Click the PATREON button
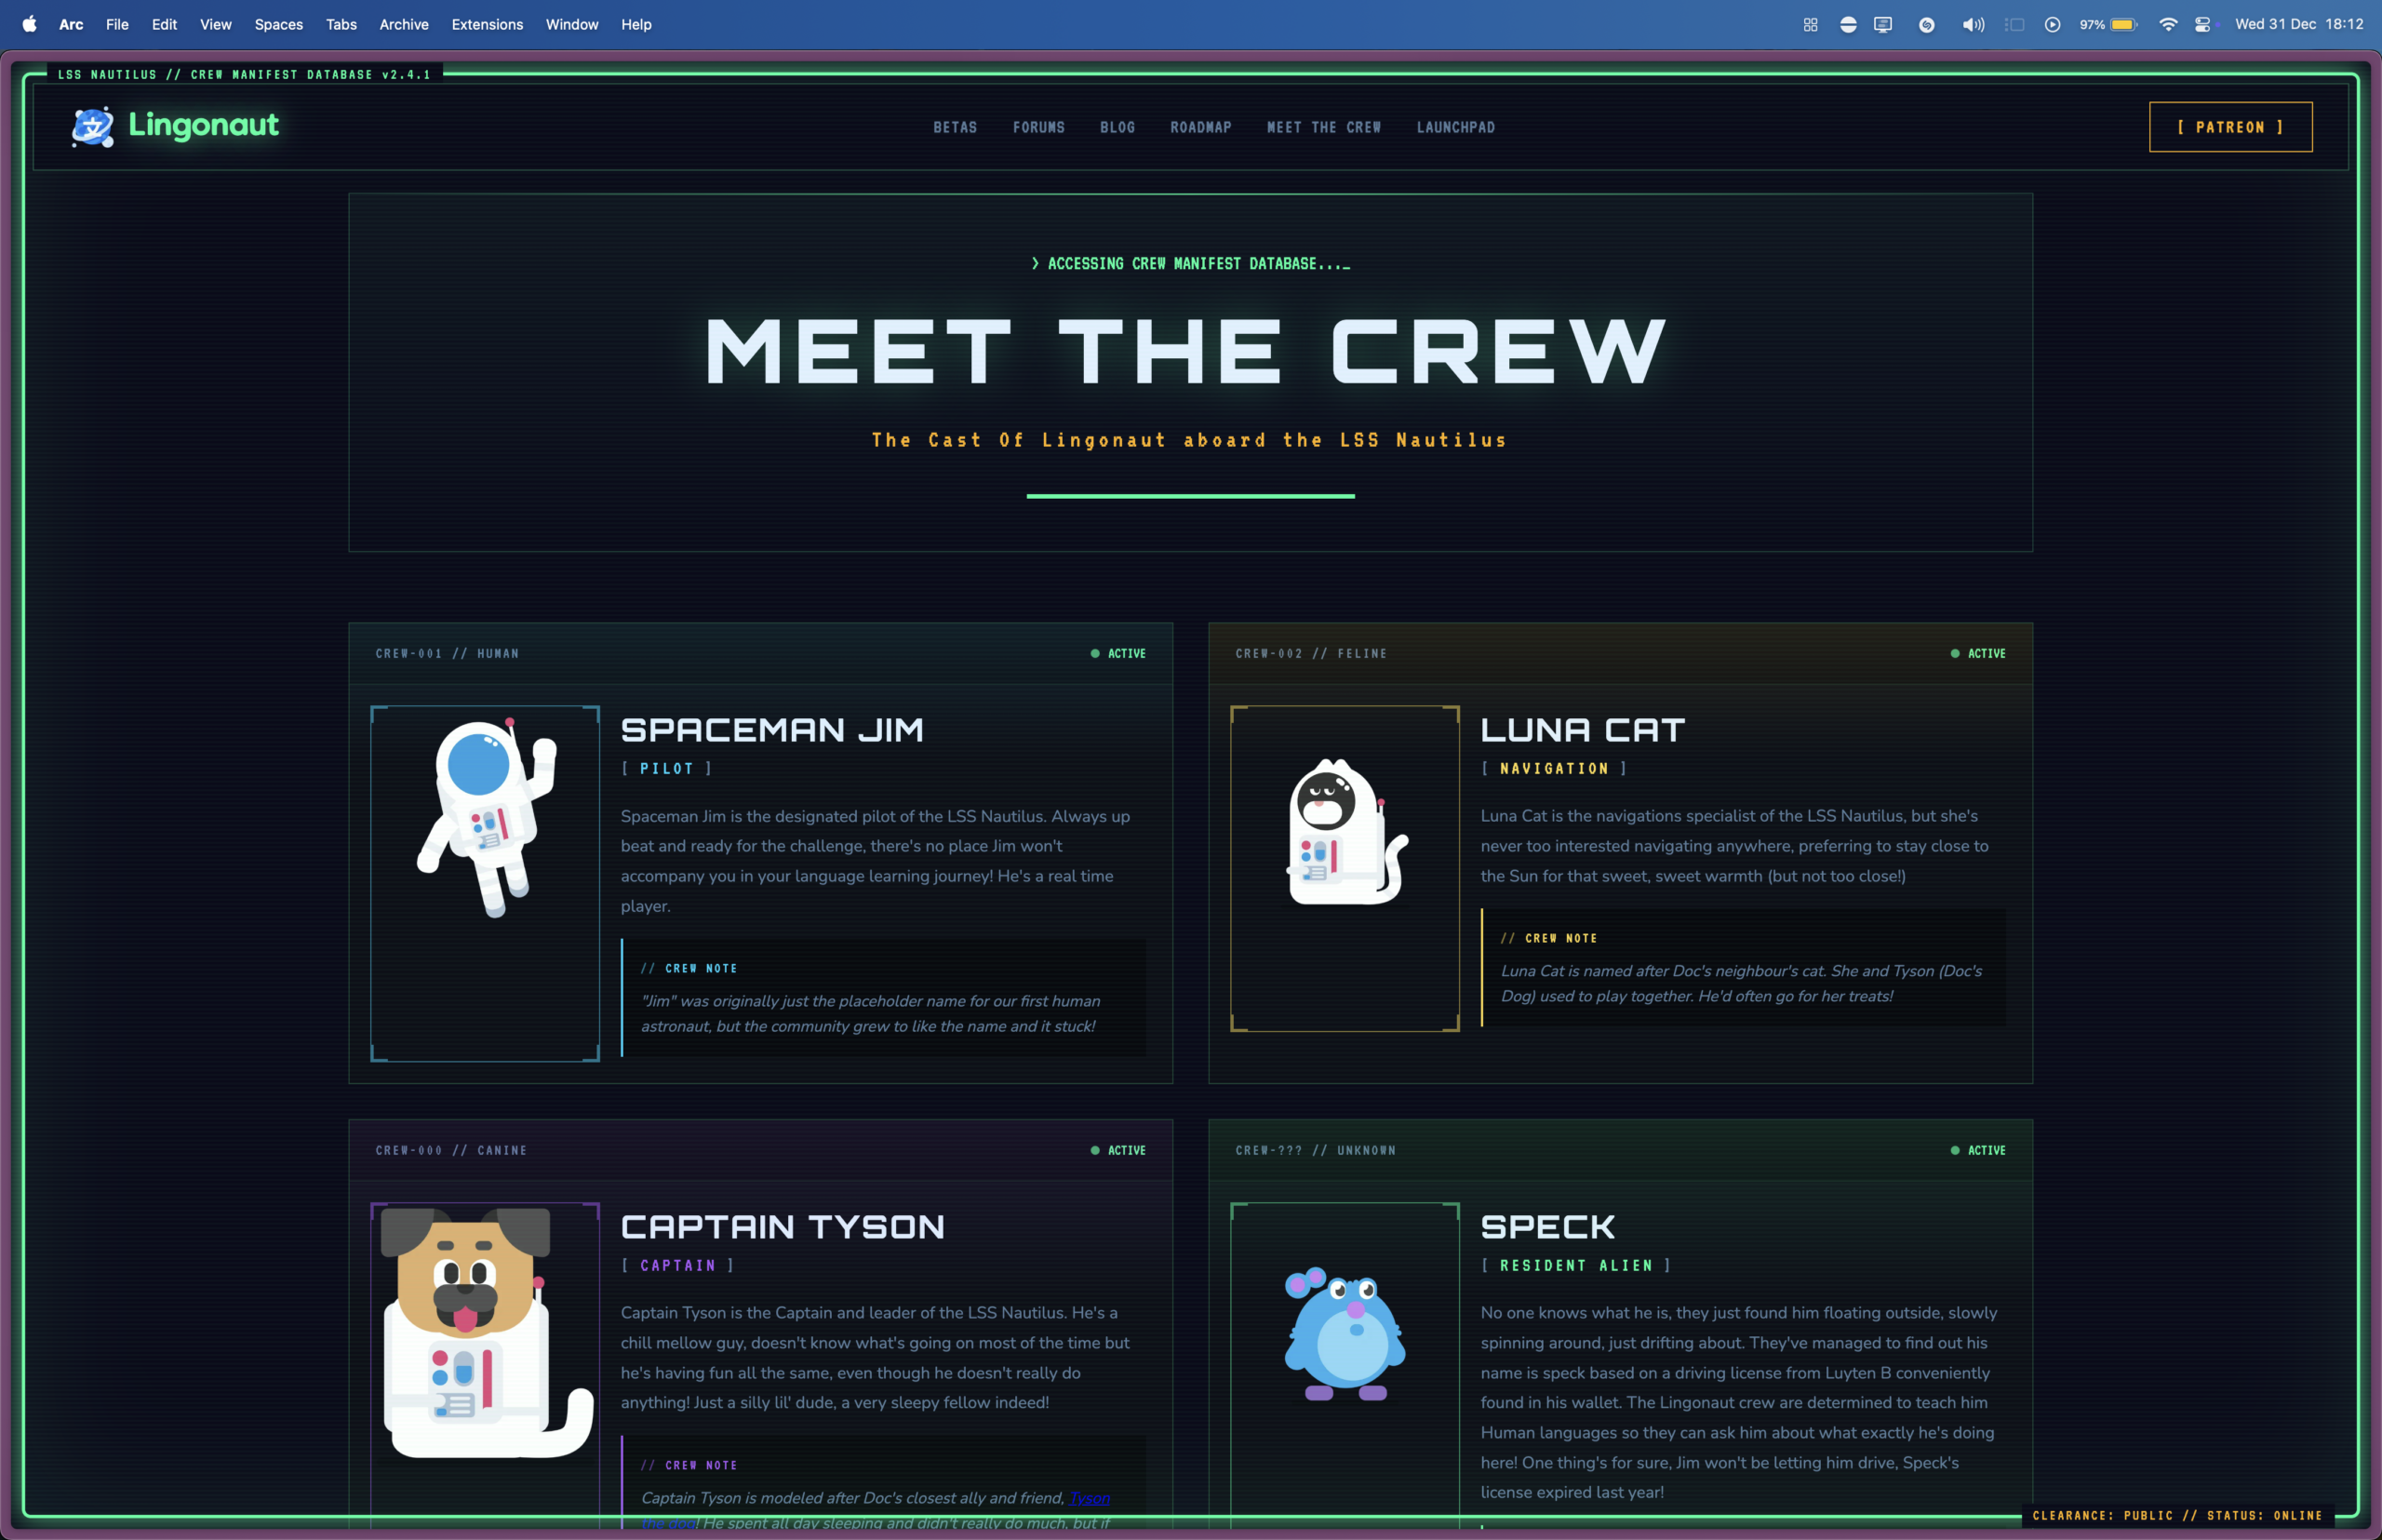 [x=2230, y=127]
